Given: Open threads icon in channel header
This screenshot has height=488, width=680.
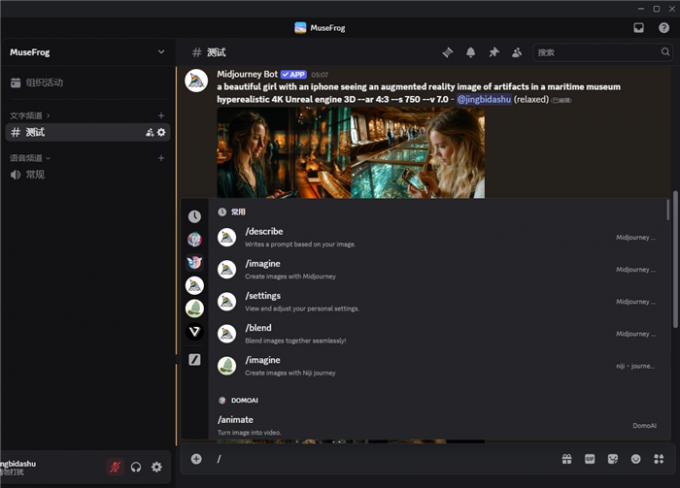Looking at the screenshot, I should point(448,52).
